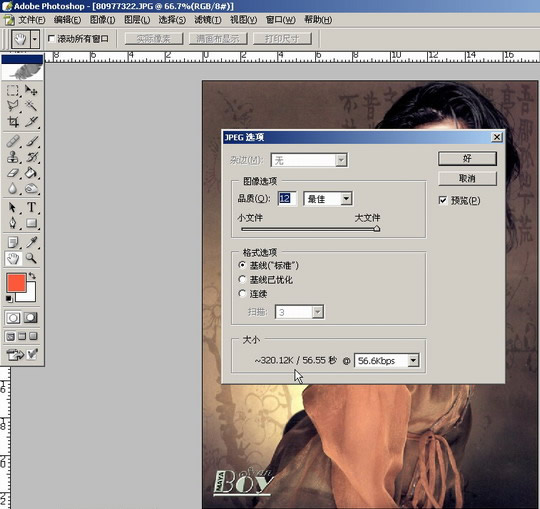Select the Zoom tool

pyautogui.click(x=31, y=258)
